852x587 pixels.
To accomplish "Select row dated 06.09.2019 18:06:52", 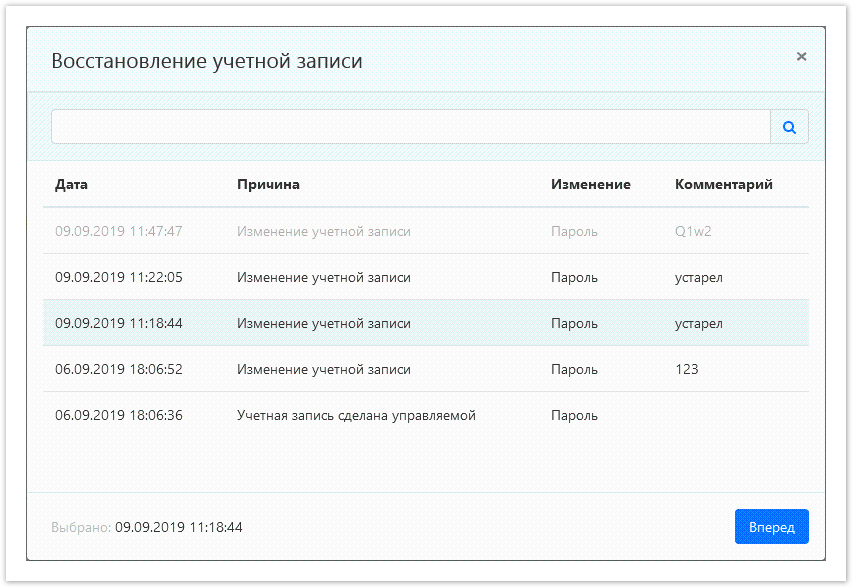I will (x=119, y=369).
